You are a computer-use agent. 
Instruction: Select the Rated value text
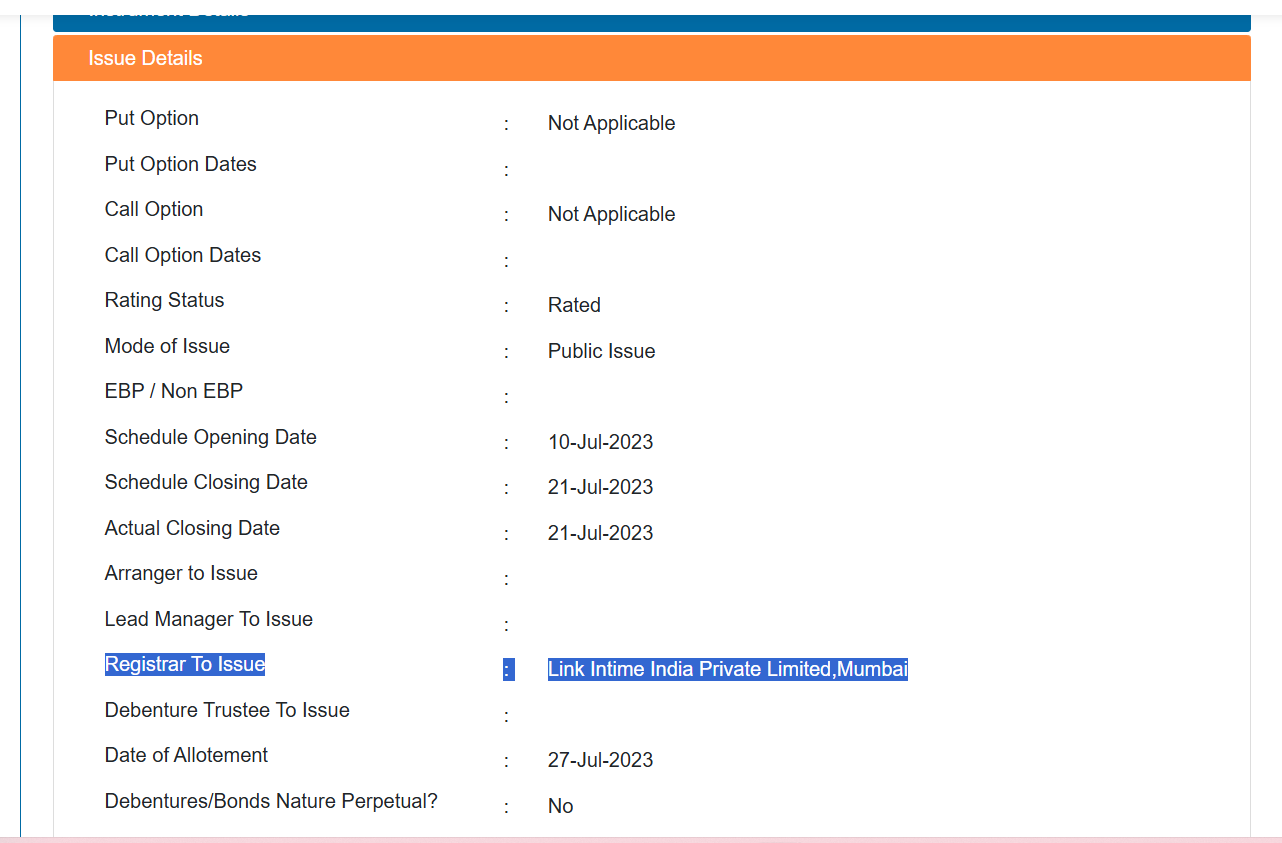[x=574, y=305]
